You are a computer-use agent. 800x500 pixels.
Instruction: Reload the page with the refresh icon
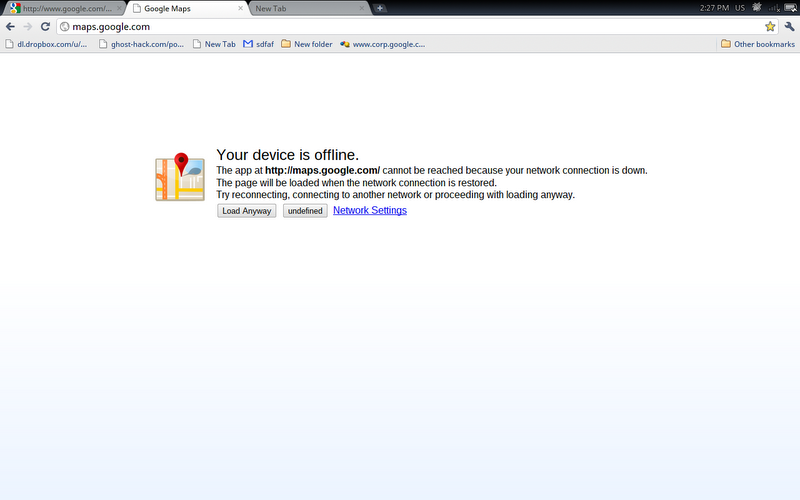[45, 27]
